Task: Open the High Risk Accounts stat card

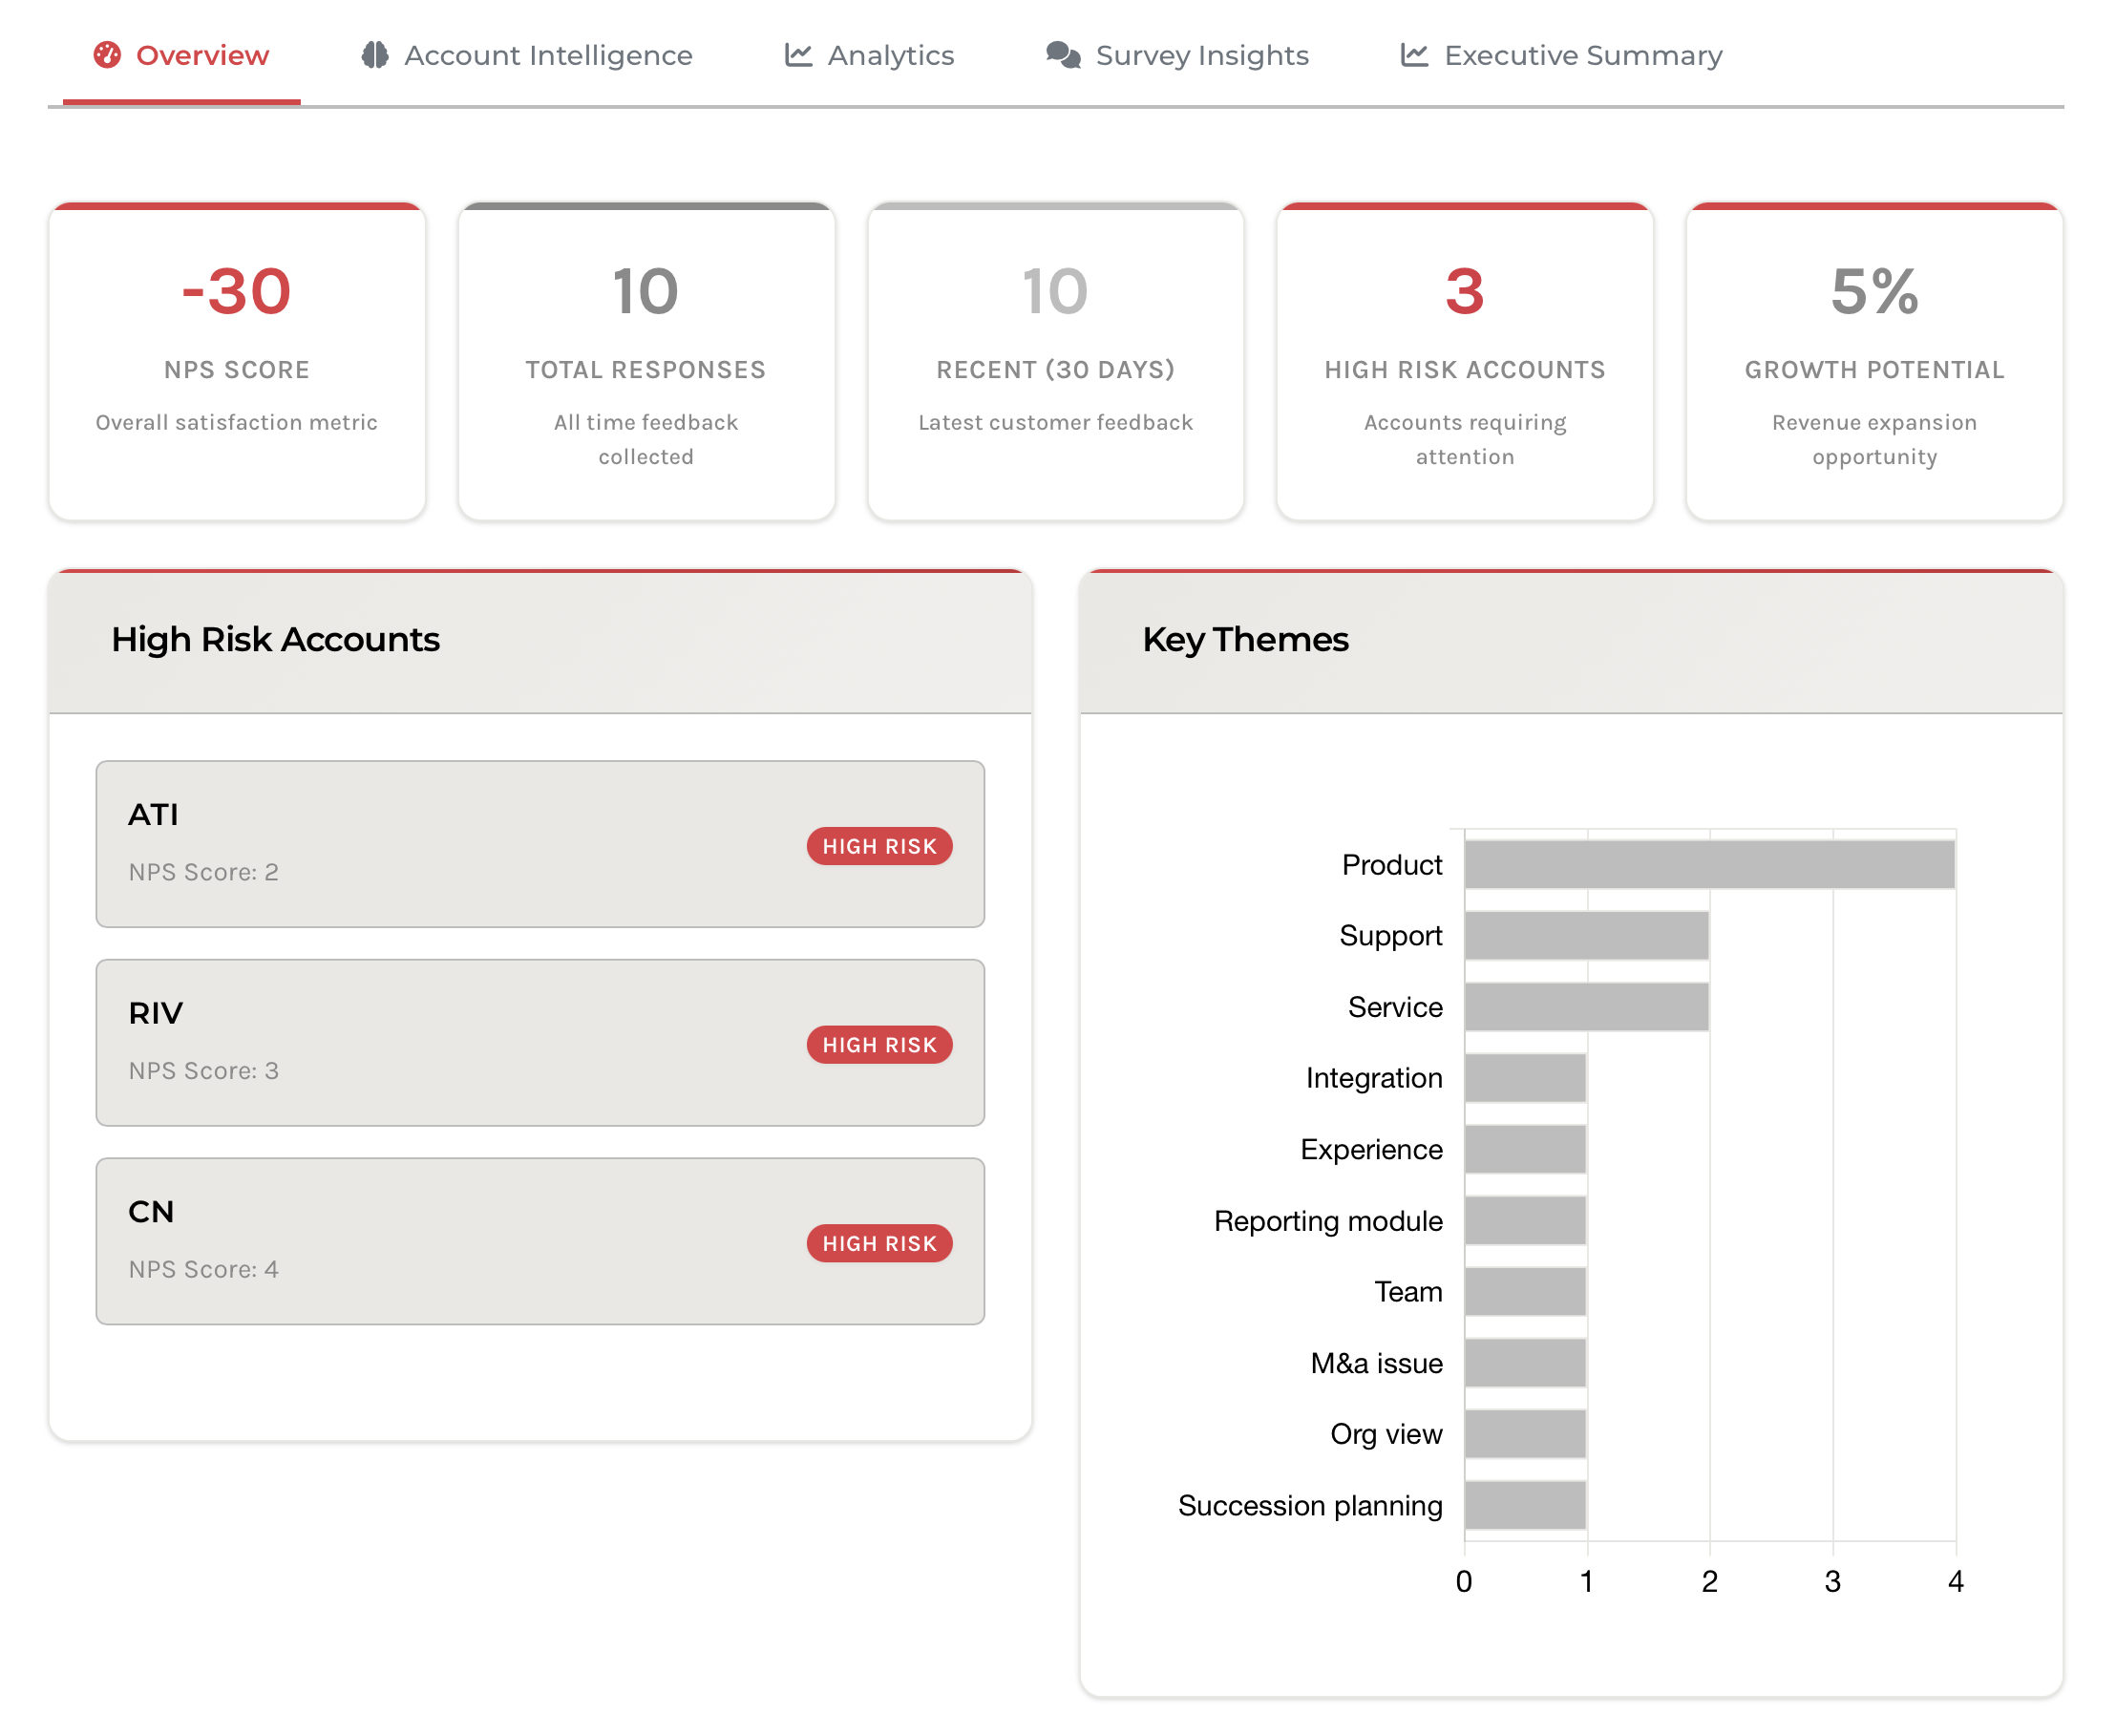Action: click(1464, 361)
